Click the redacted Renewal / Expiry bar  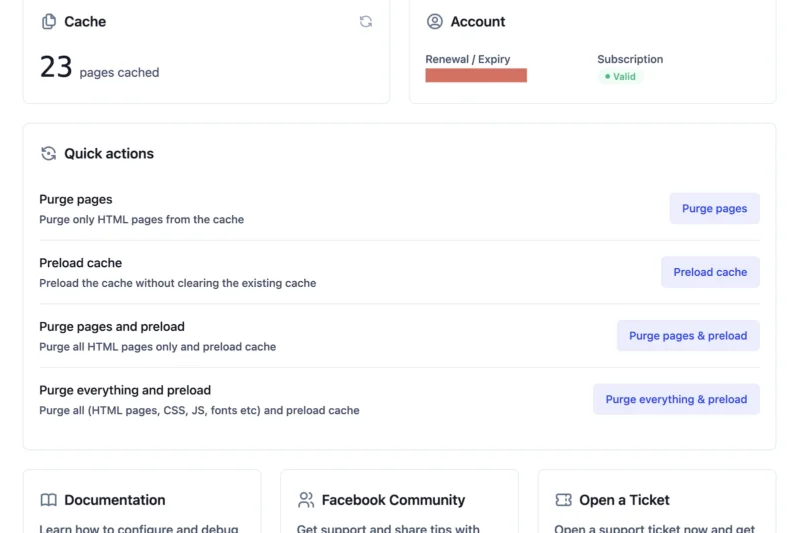click(x=476, y=76)
